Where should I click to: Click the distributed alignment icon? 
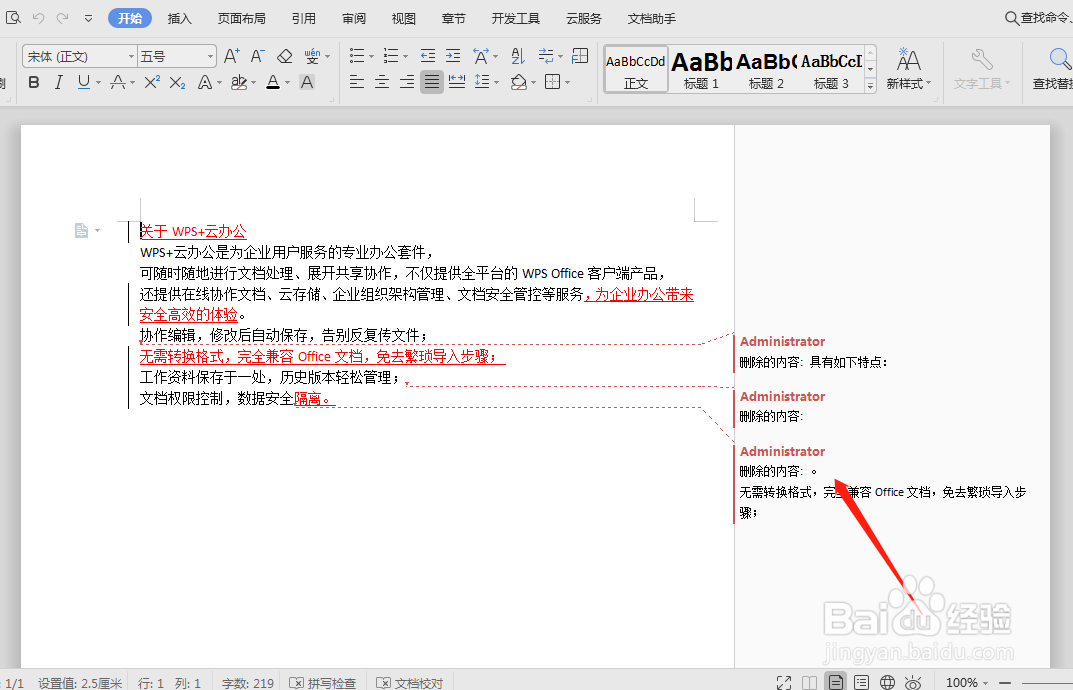[457, 82]
